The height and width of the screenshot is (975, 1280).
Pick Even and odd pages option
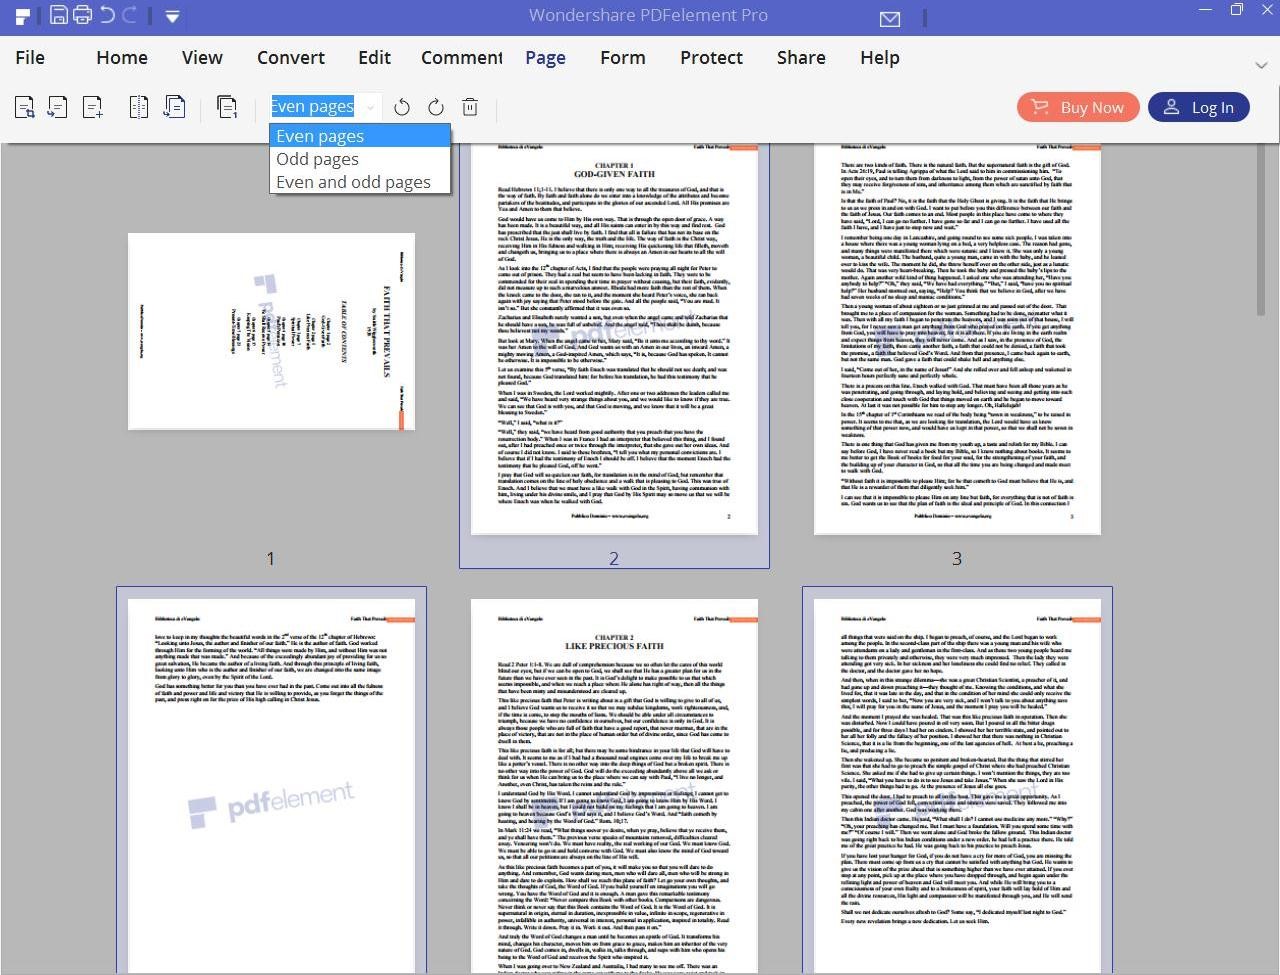360,182
